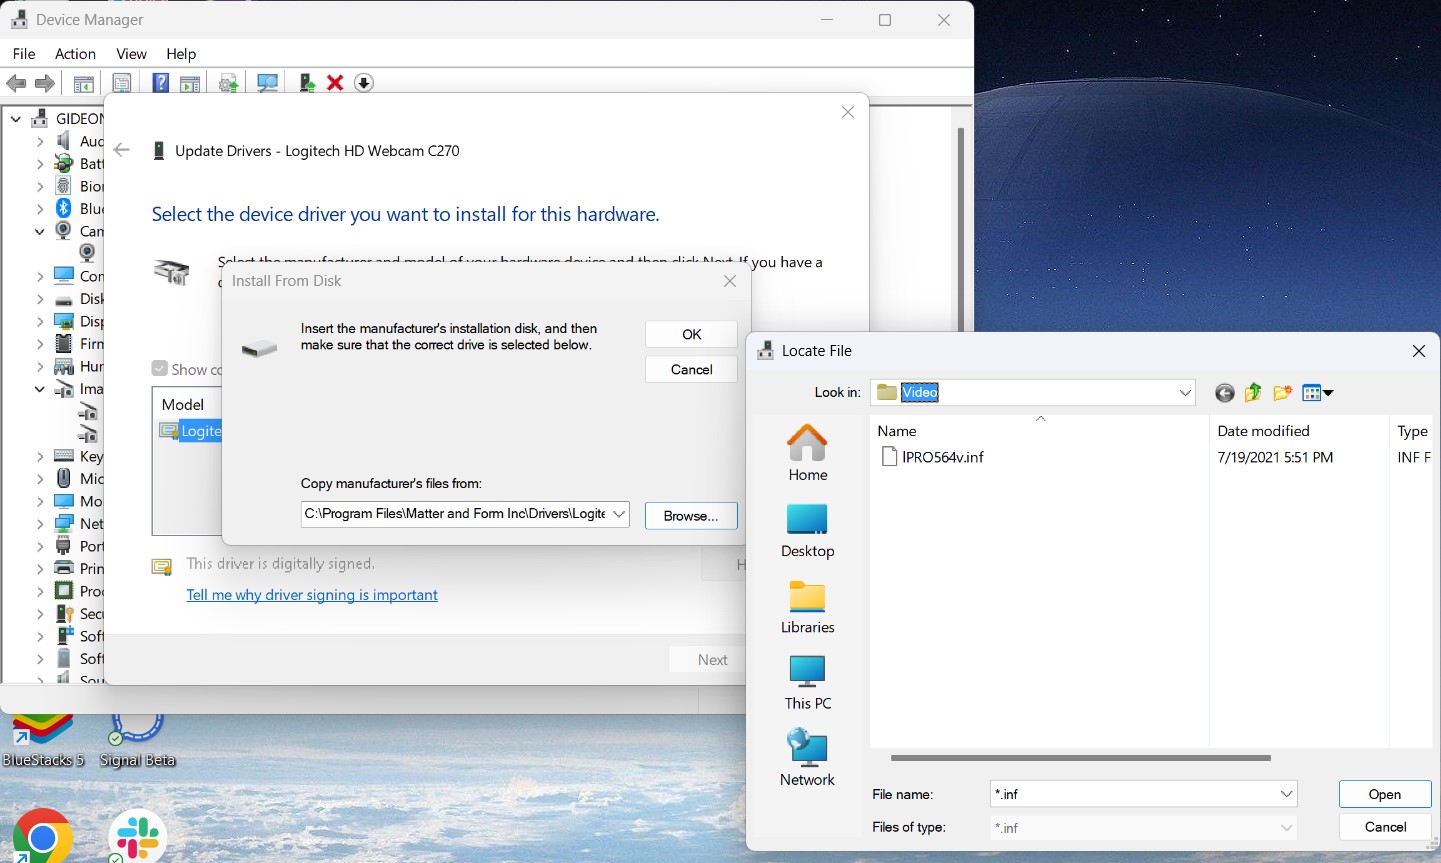Click the Forward arrow in Device Manager toolbar
Image resolution: width=1441 pixels, height=863 pixels.
[44, 83]
